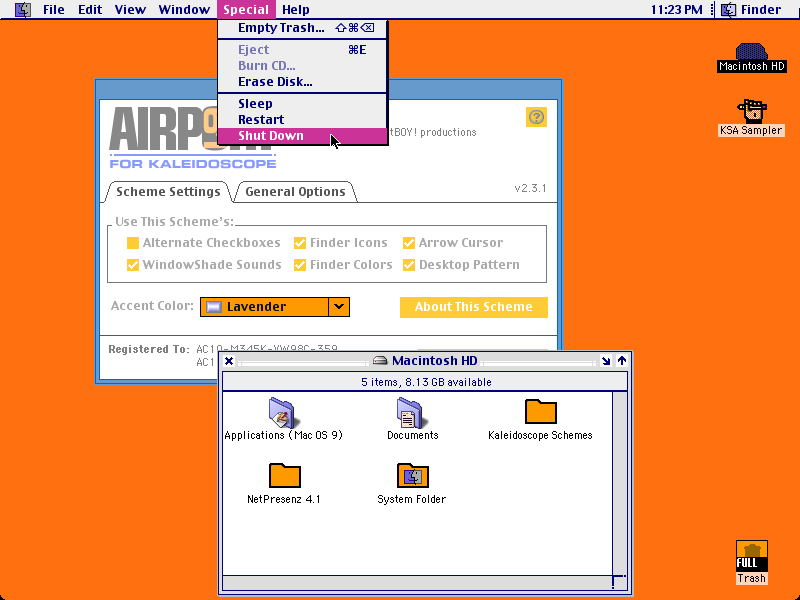Close the open Special menu

[x=246, y=9]
